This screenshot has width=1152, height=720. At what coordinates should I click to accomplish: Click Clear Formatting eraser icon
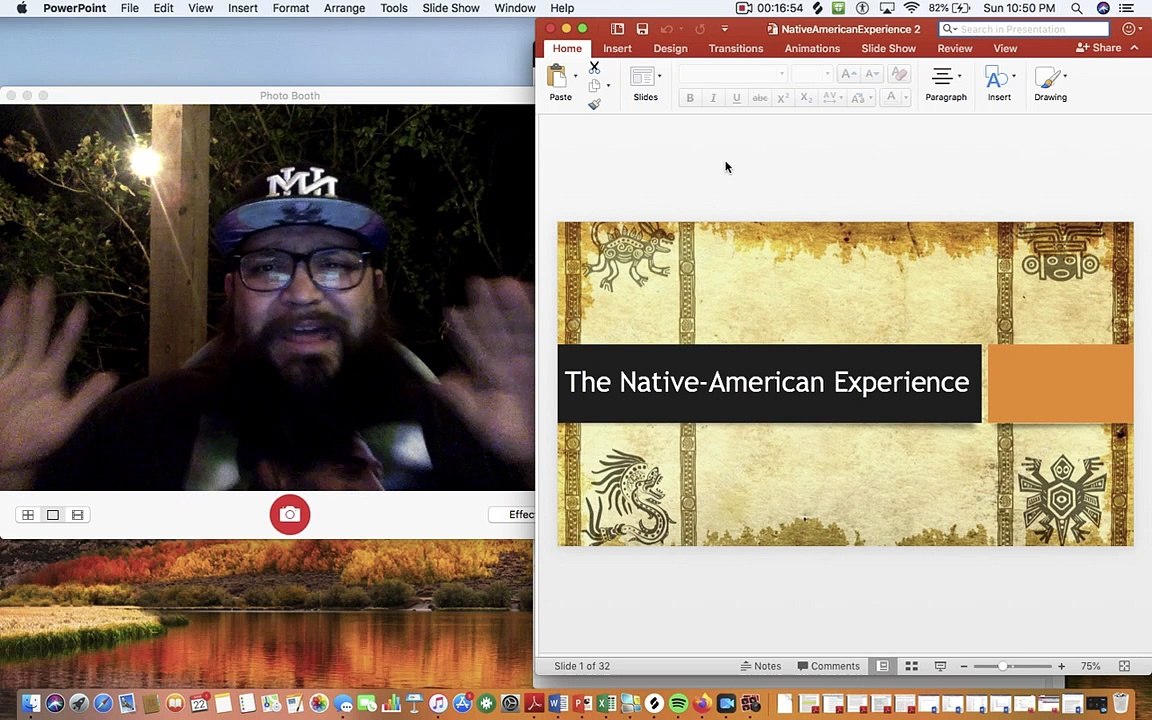pos(899,73)
